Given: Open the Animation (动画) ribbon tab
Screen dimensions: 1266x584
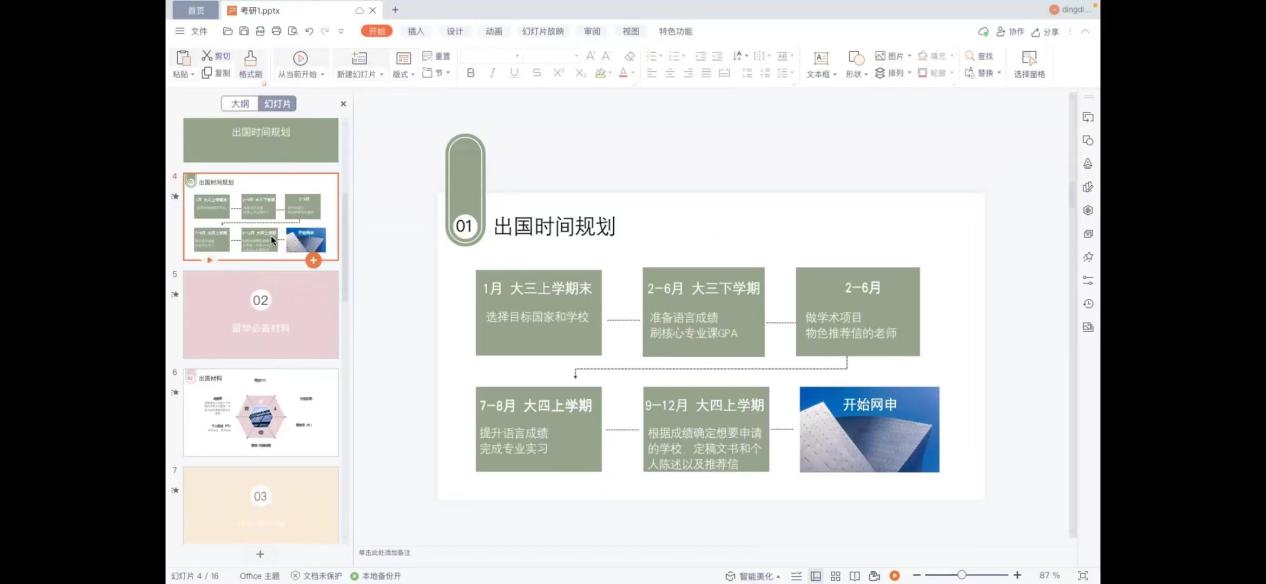Looking at the screenshot, I should tap(493, 32).
